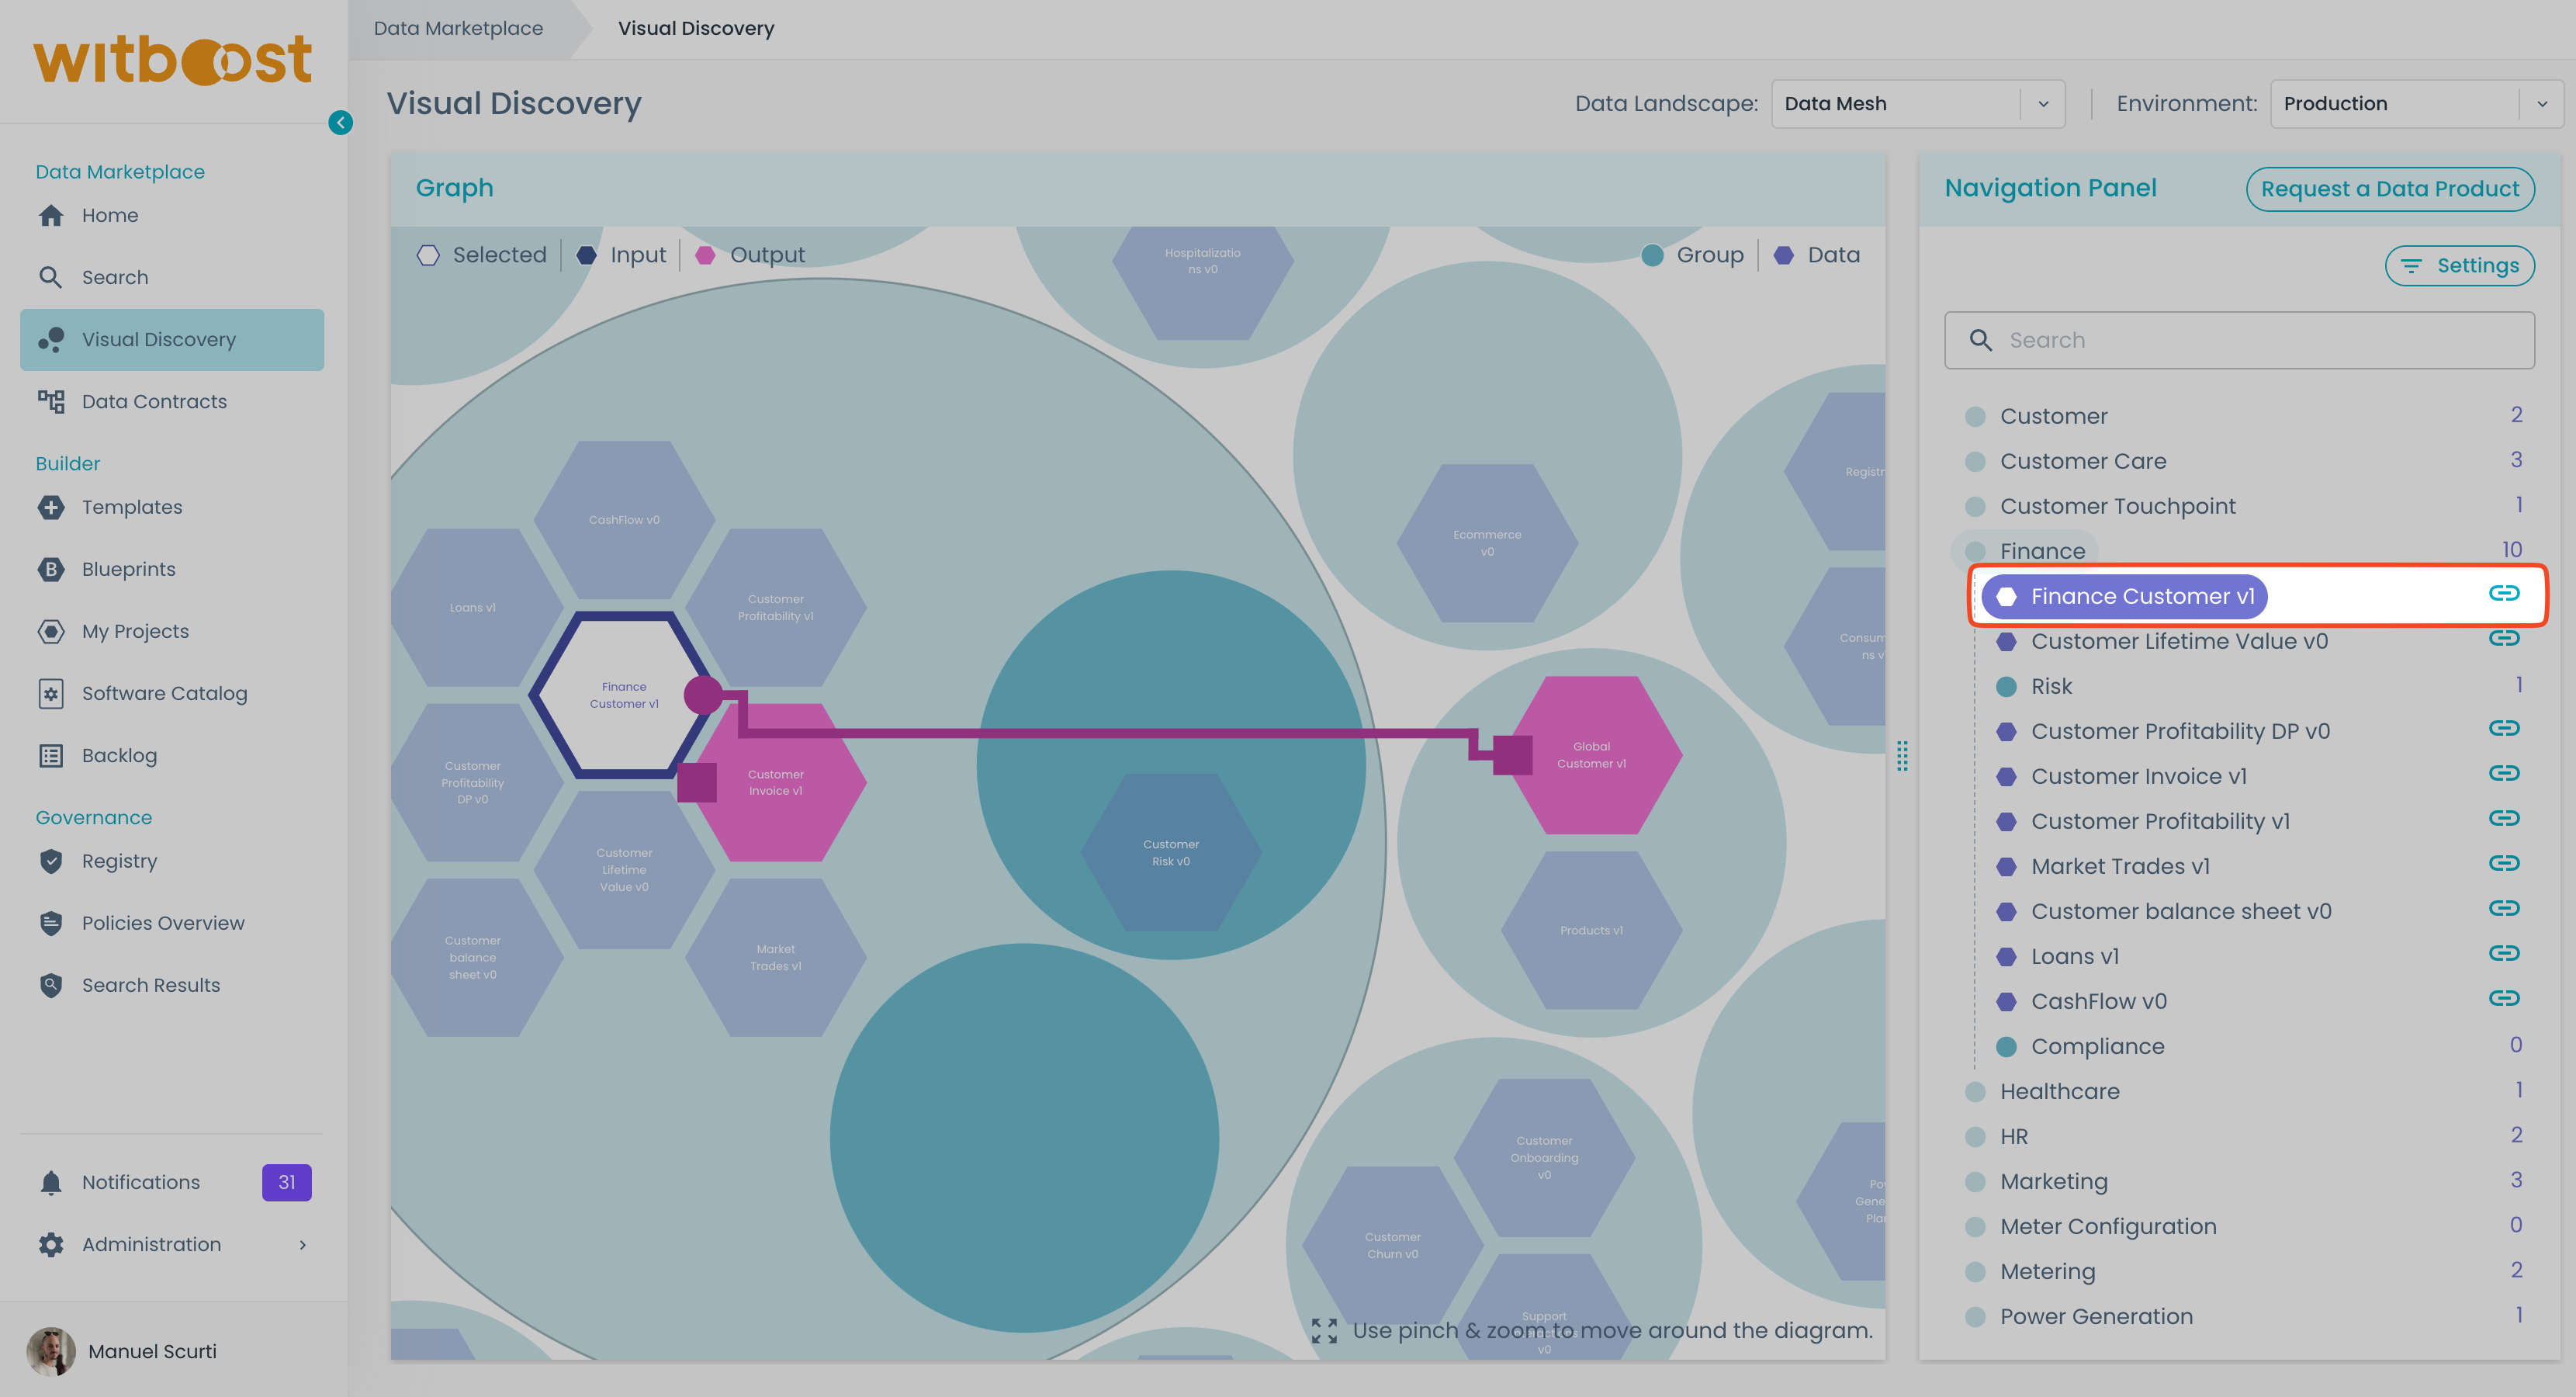2576x1397 pixels.
Task: Open the Settings filter button
Action: pyautogui.click(x=2459, y=265)
